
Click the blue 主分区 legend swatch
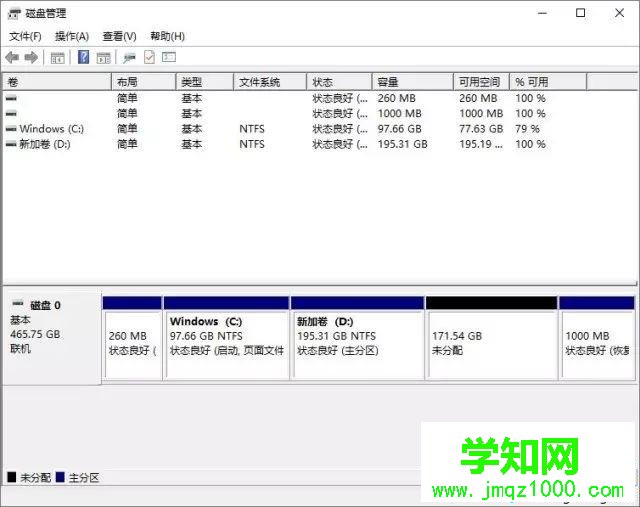tap(60, 477)
